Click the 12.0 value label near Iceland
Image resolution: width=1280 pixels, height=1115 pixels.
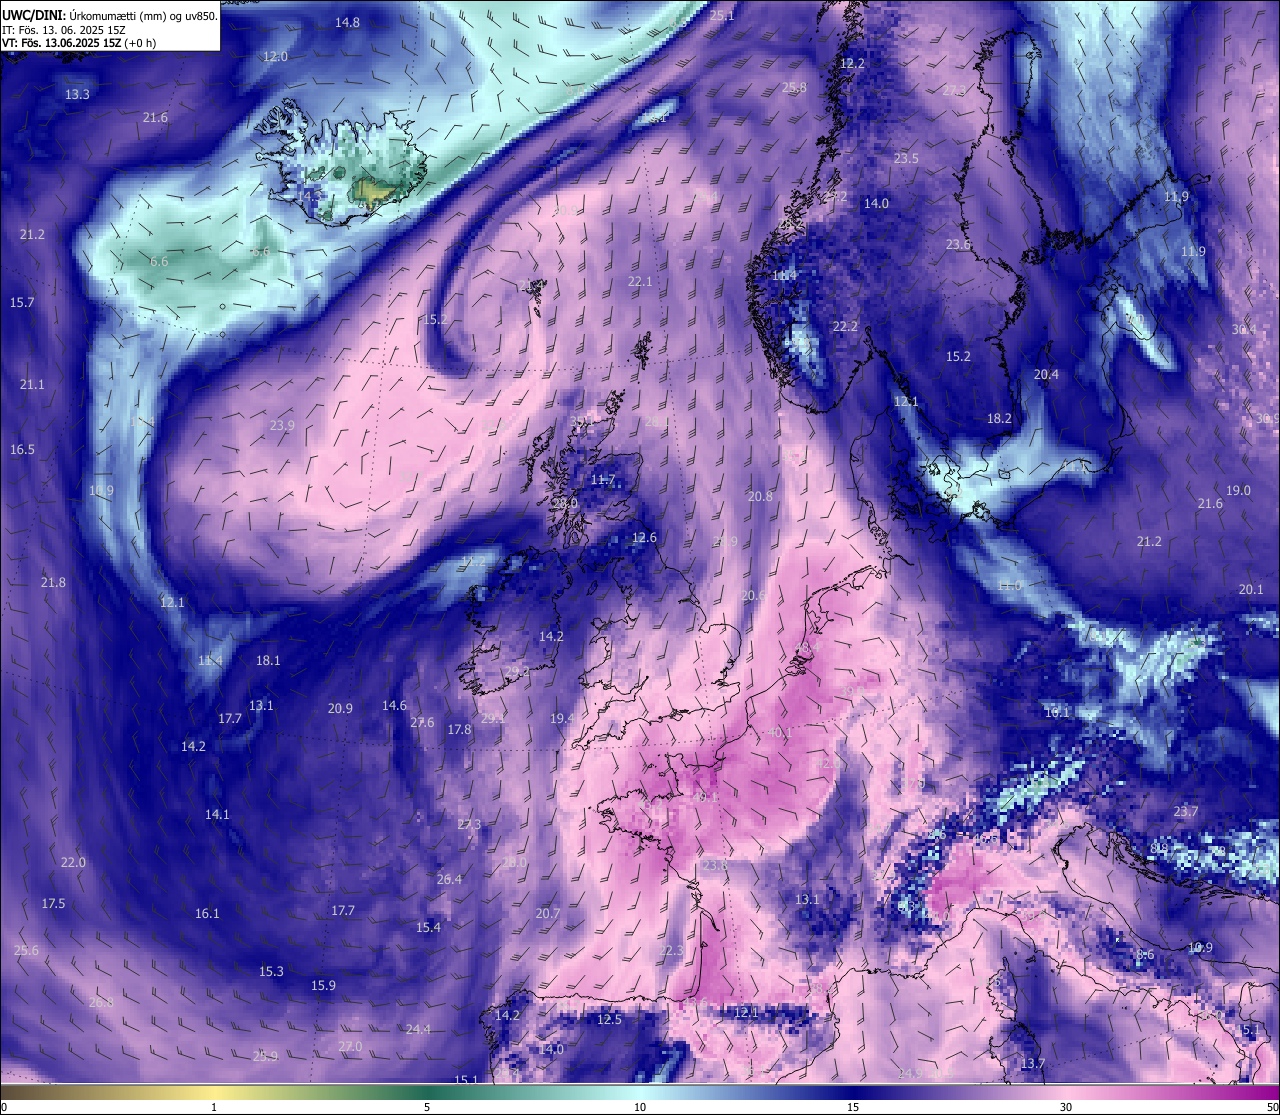click(275, 57)
